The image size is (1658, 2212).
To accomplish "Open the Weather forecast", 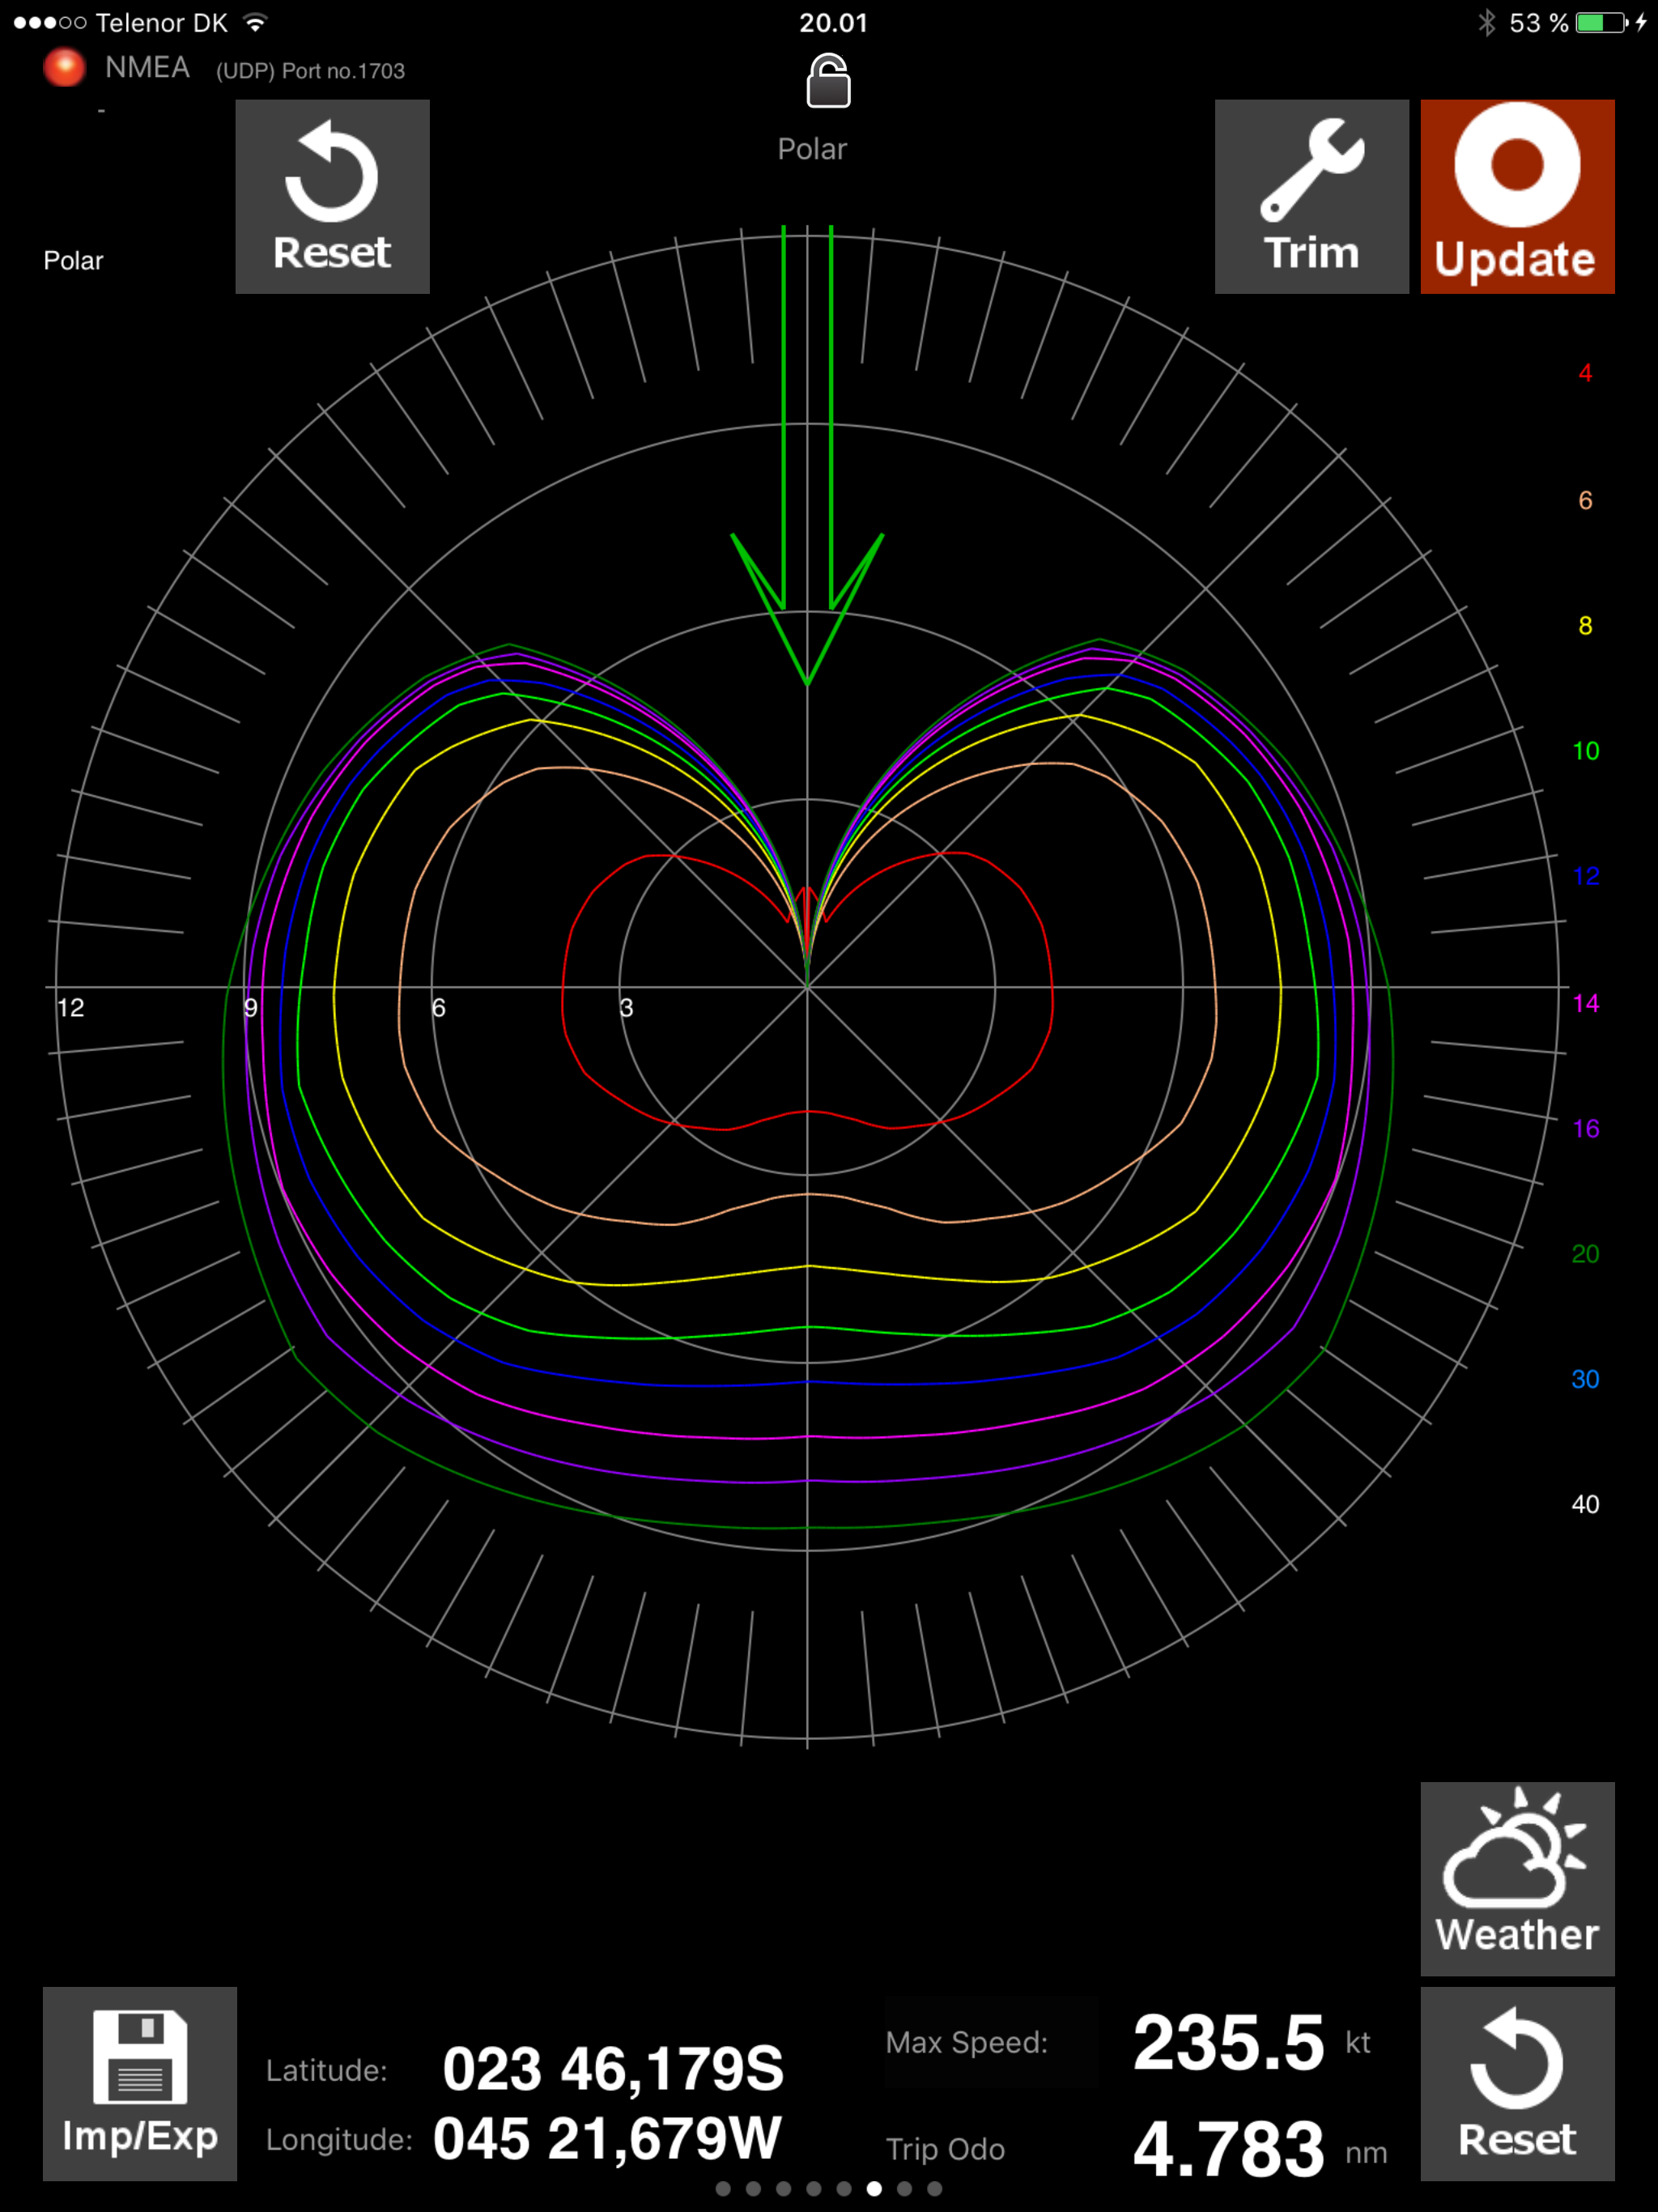I will coord(1517,1878).
